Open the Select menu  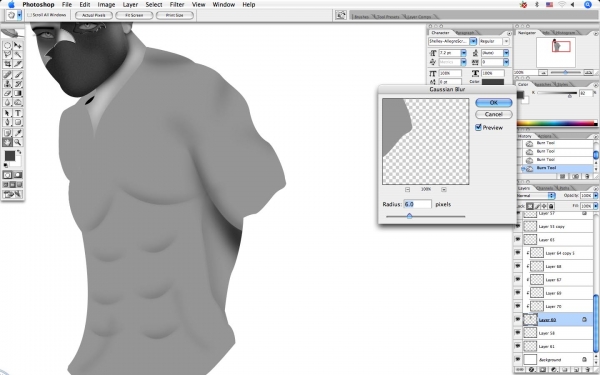pyautogui.click(x=153, y=5)
